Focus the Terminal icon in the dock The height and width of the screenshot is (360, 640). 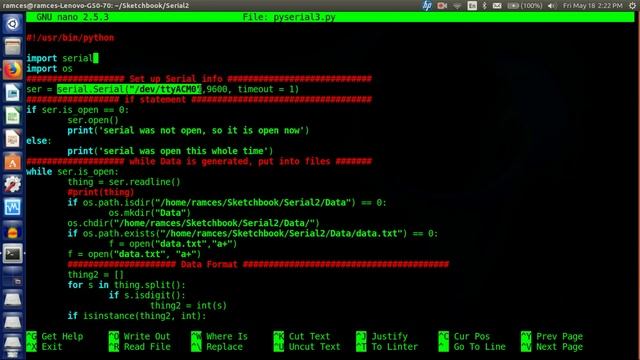[x=13, y=254]
